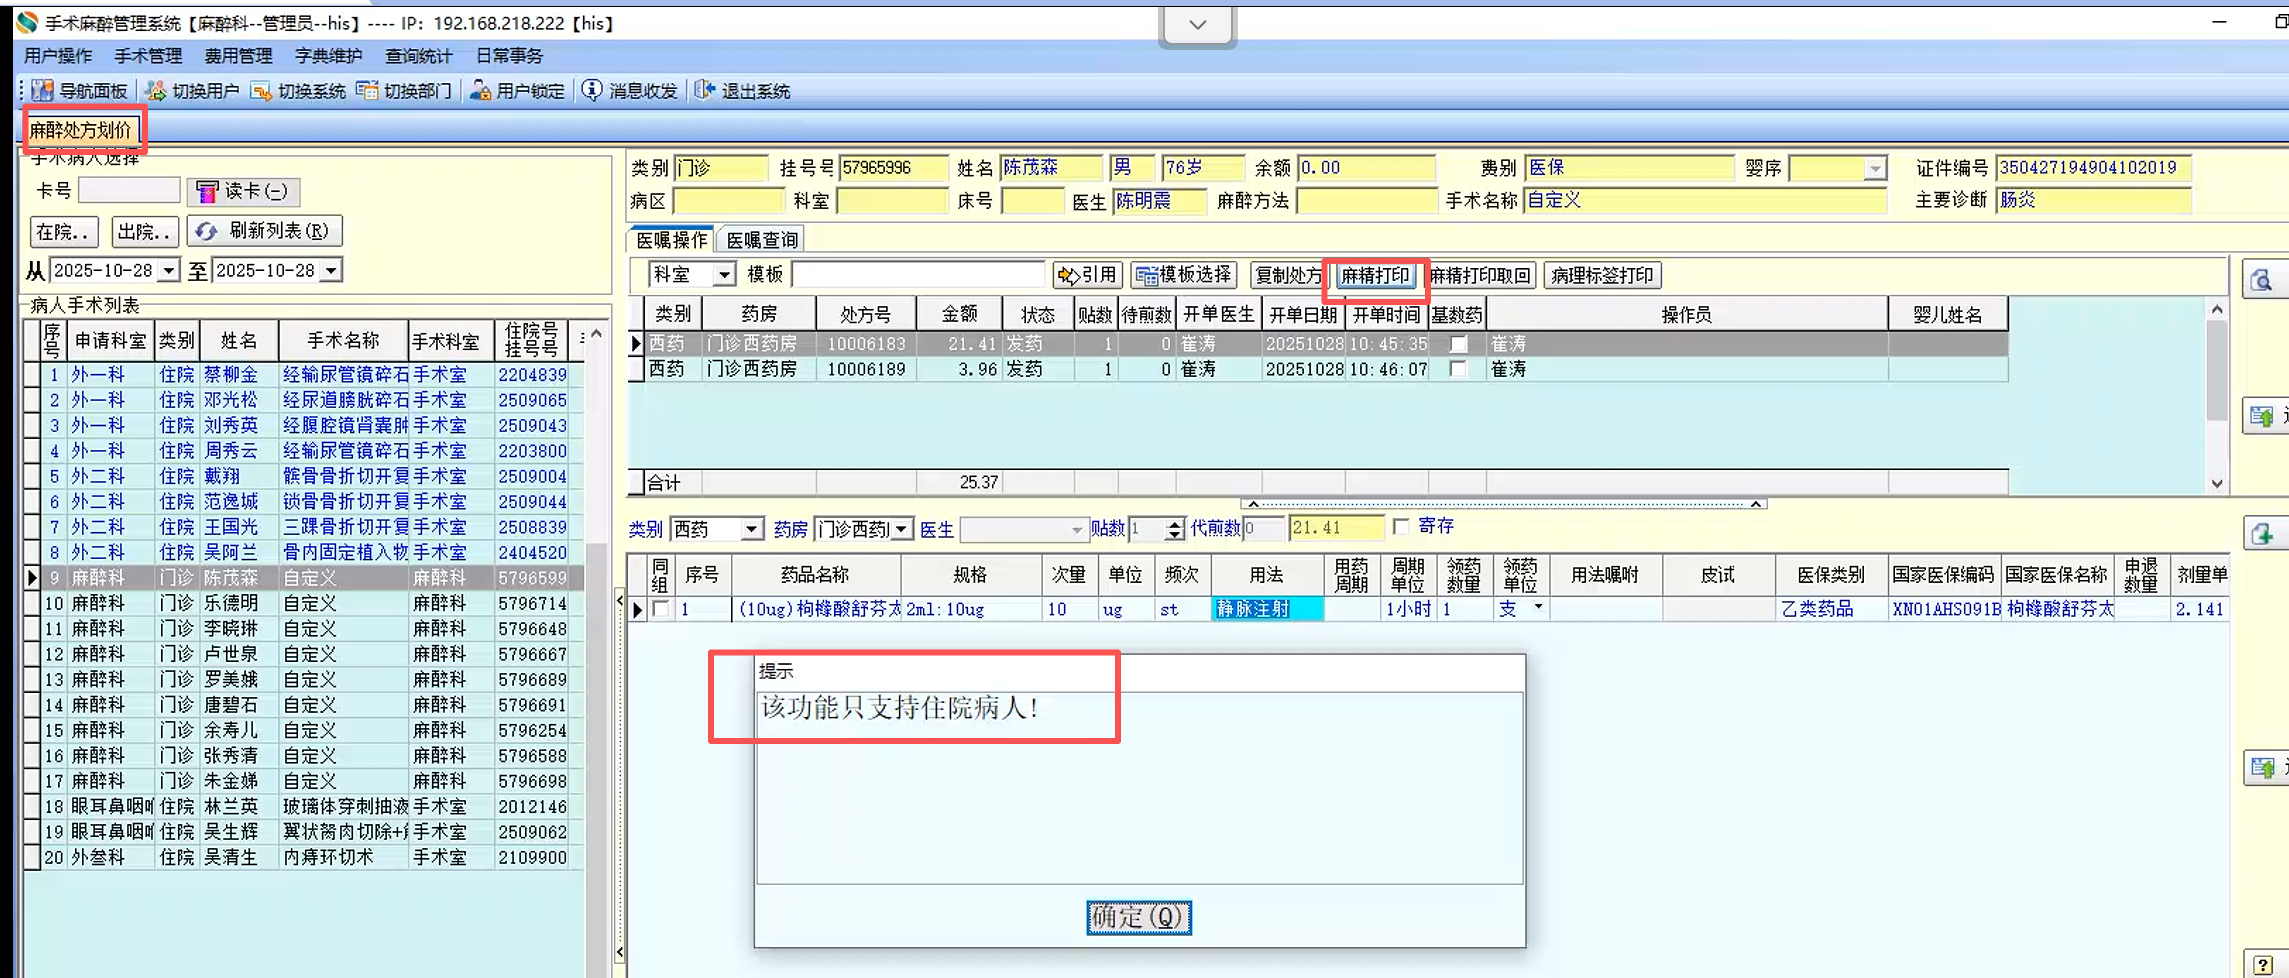Select patient row 吴清生

pyautogui.click(x=305, y=858)
